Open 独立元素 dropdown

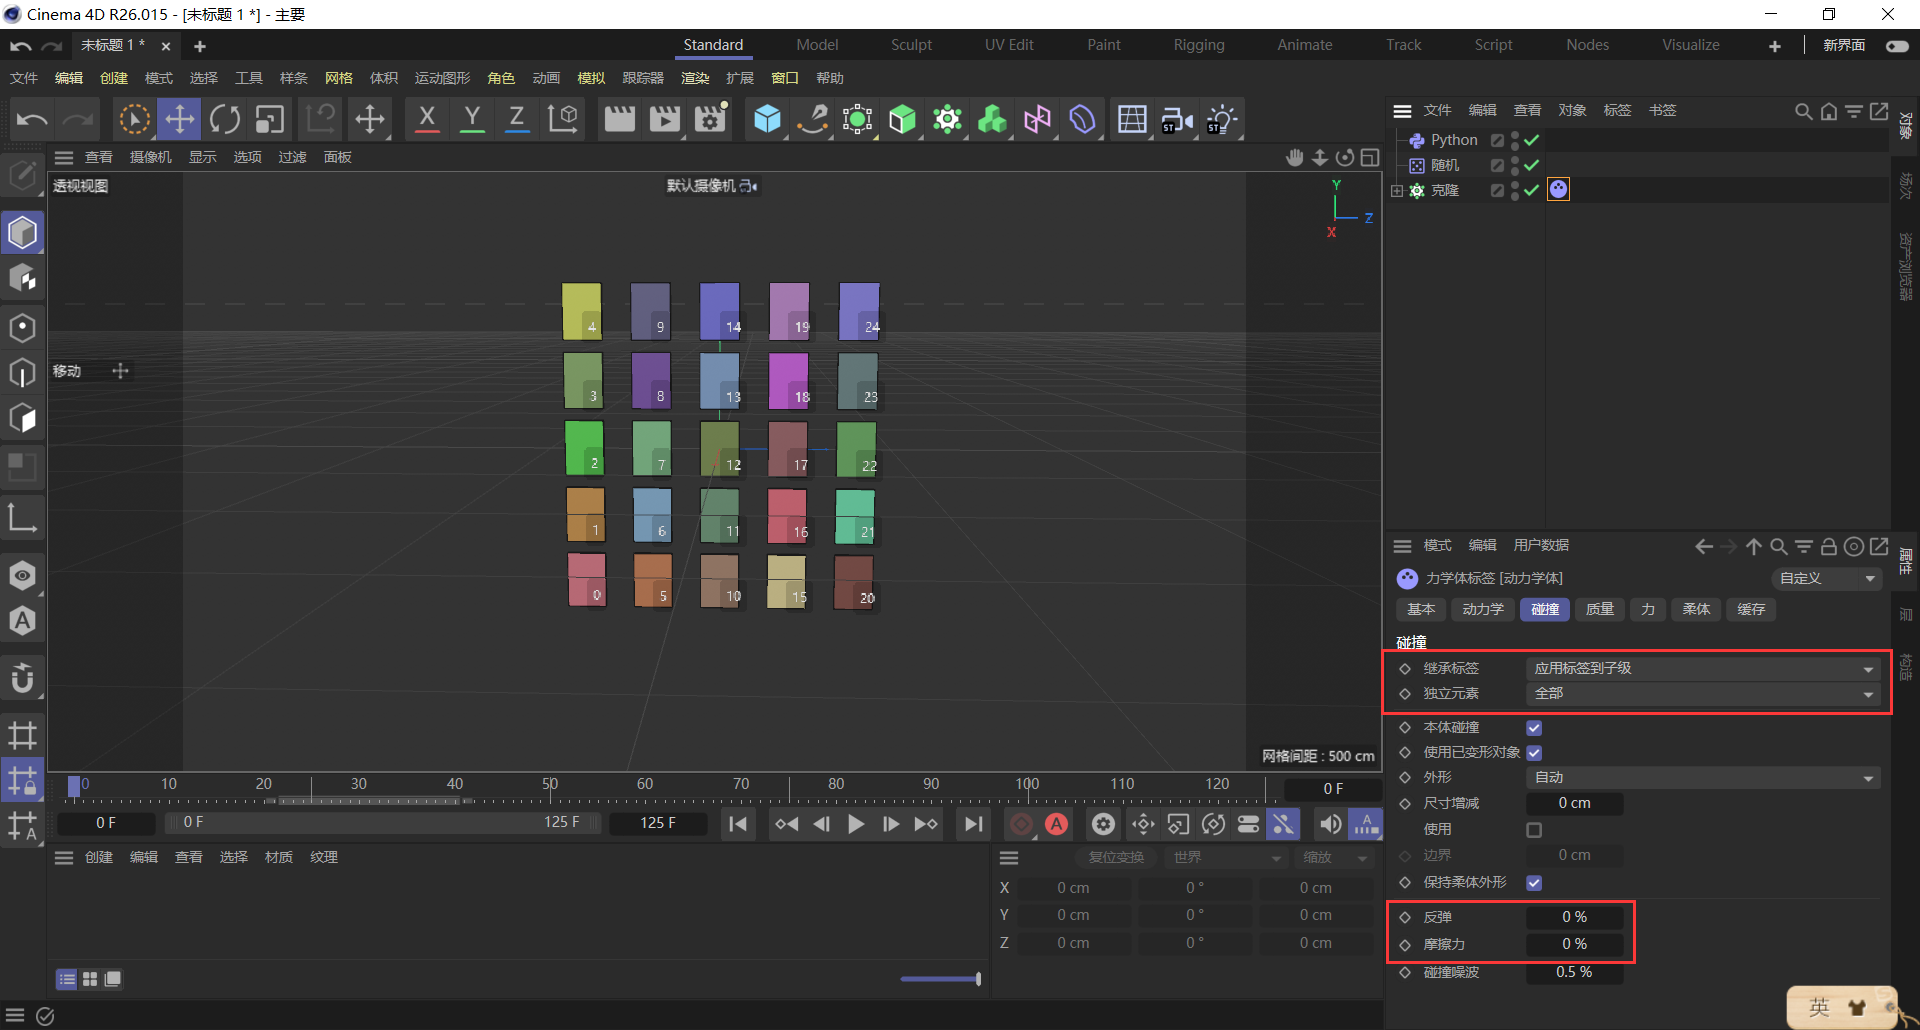[x=1703, y=694]
